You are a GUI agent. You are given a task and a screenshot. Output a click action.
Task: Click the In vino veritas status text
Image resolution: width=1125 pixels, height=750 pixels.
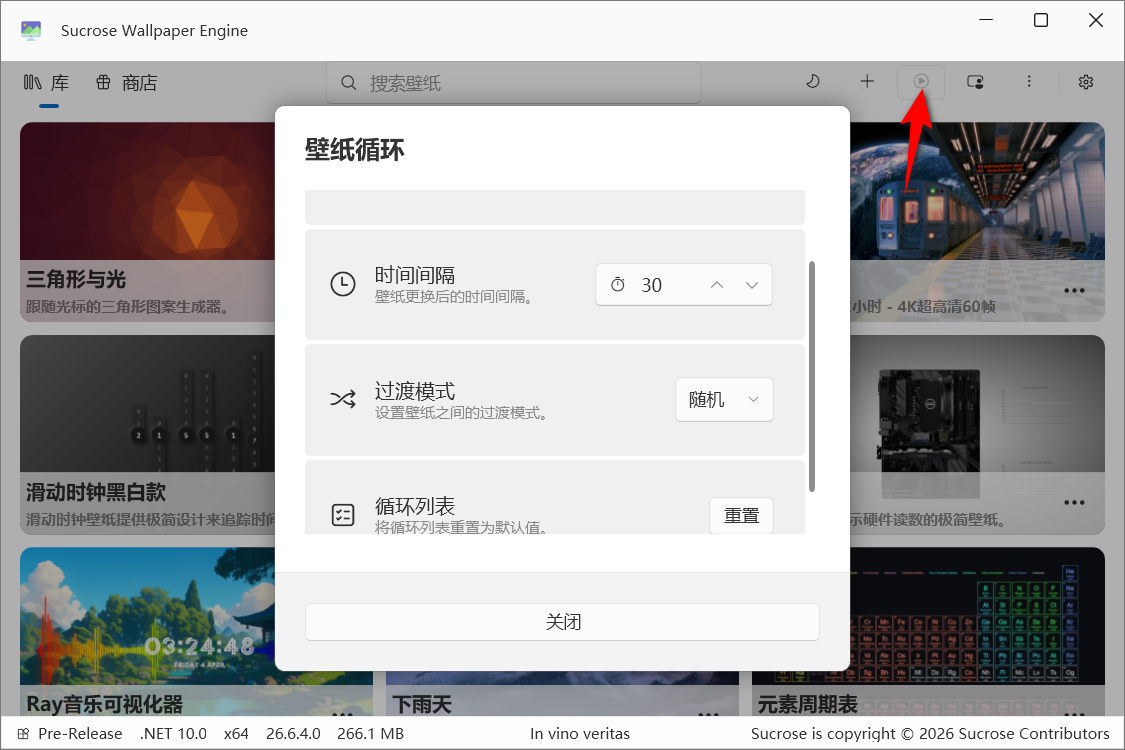[580, 733]
